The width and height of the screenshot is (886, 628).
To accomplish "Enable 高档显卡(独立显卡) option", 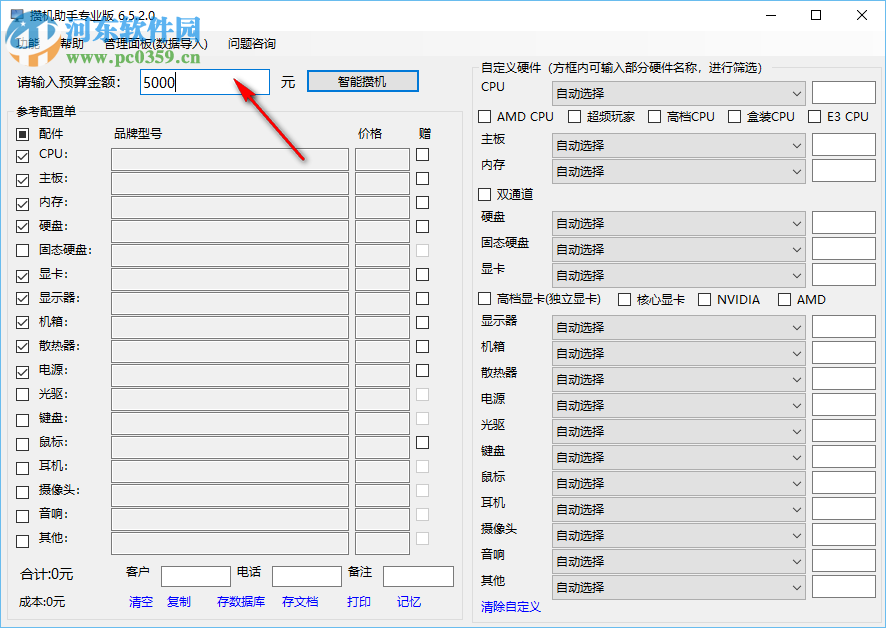I will click(x=483, y=299).
